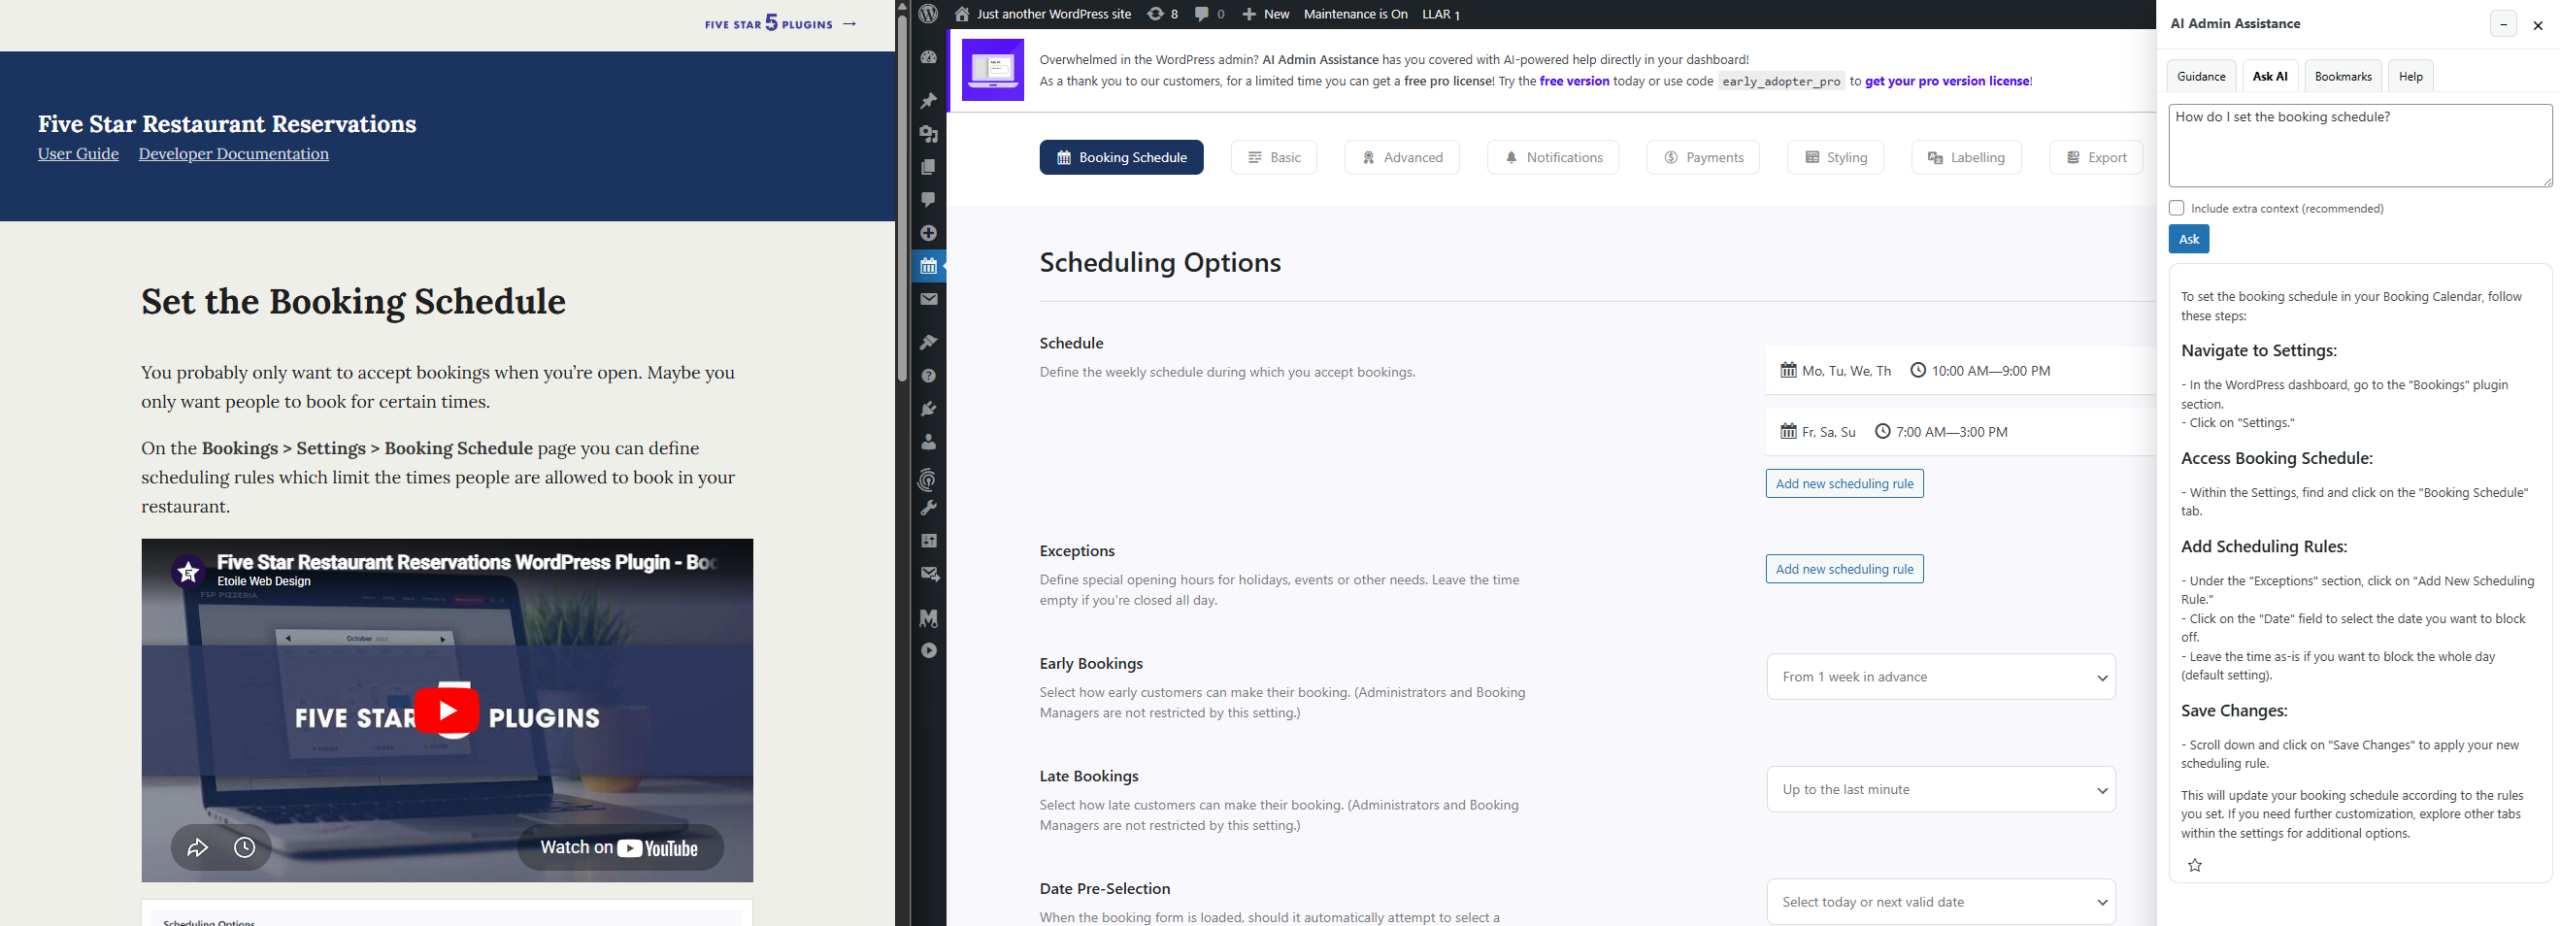Select the Ask AI tab
Viewport: 2560px width, 926px height.
(x=2269, y=76)
